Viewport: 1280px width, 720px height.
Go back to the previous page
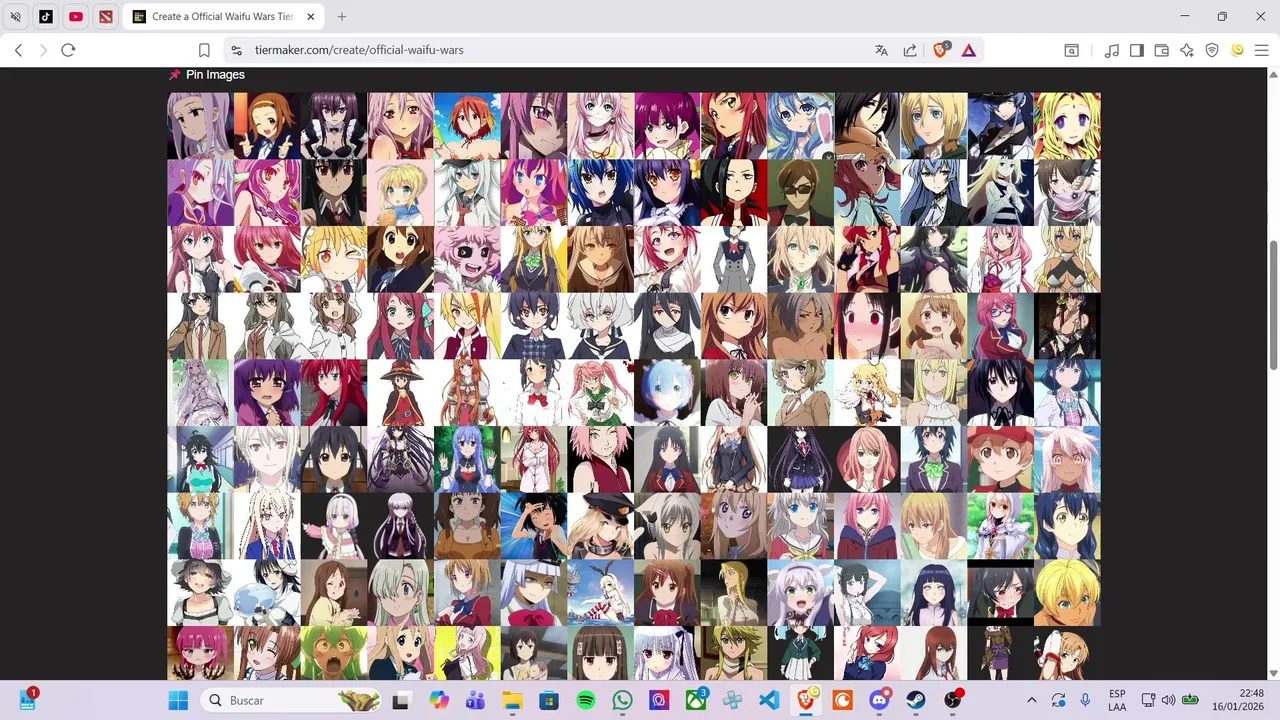(18, 50)
